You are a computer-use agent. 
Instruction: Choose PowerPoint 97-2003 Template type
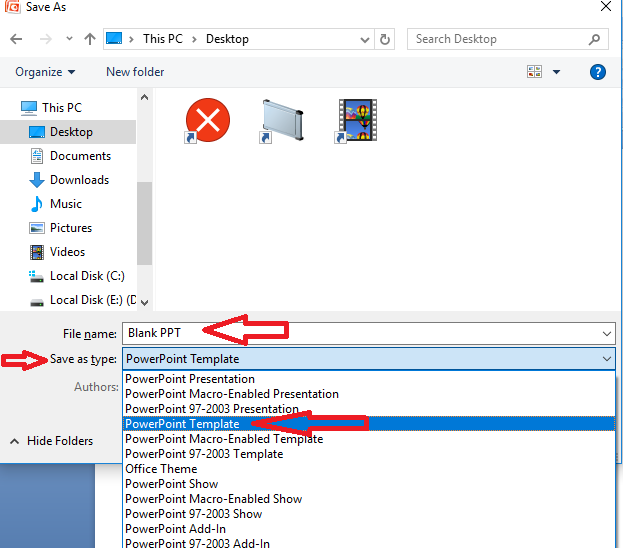coord(368,454)
